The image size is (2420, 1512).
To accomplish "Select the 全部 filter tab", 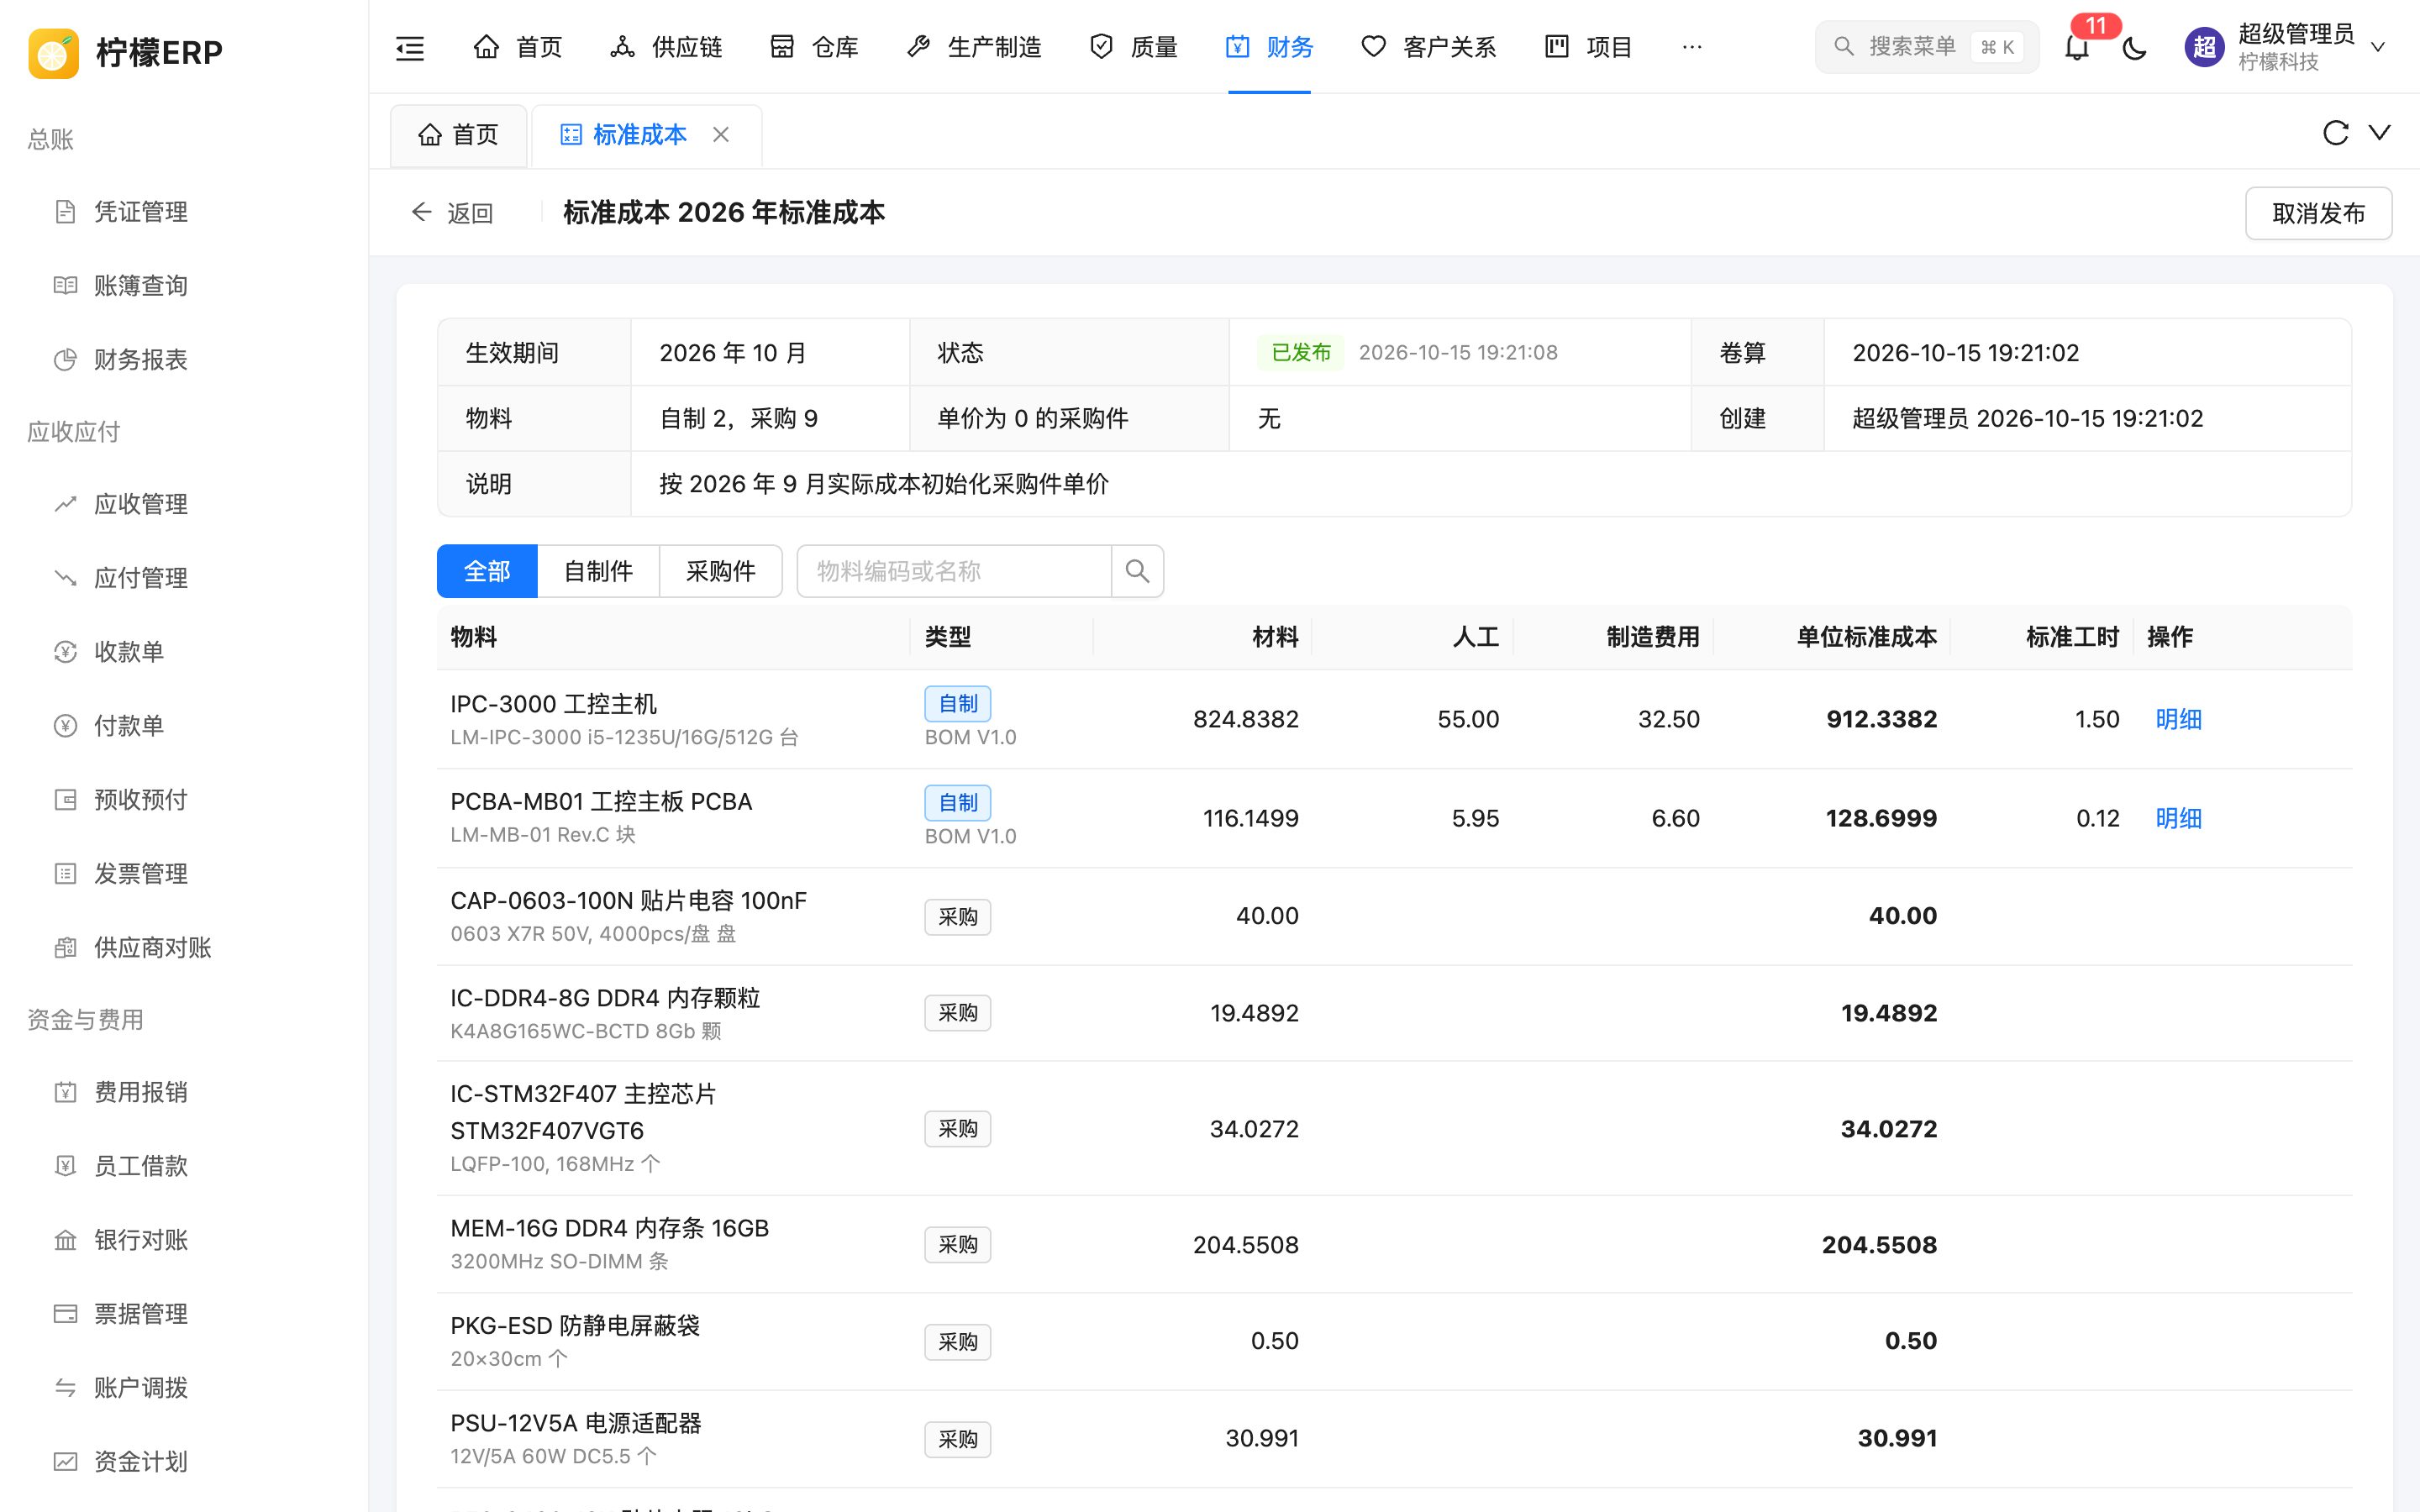I will [487, 571].
